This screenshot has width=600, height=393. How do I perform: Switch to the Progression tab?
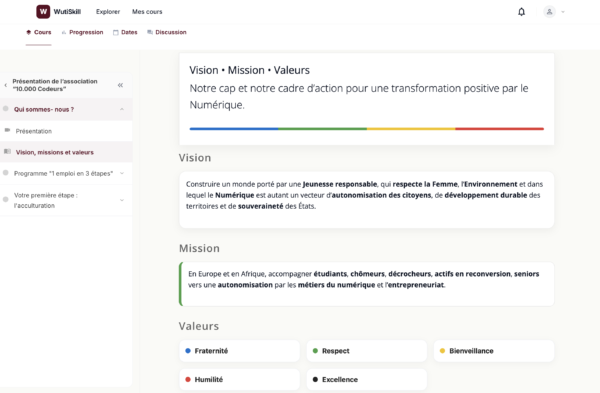(x=82, y=32)
